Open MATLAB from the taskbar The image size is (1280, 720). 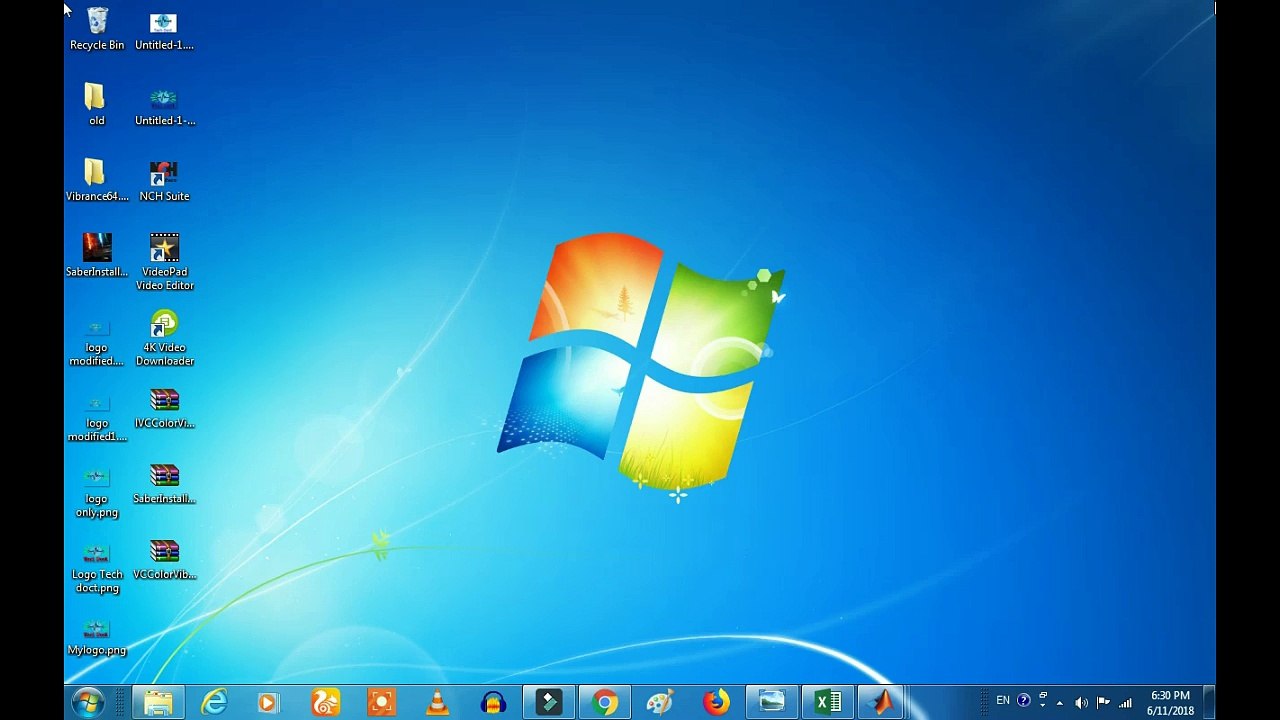click(883, 703)
